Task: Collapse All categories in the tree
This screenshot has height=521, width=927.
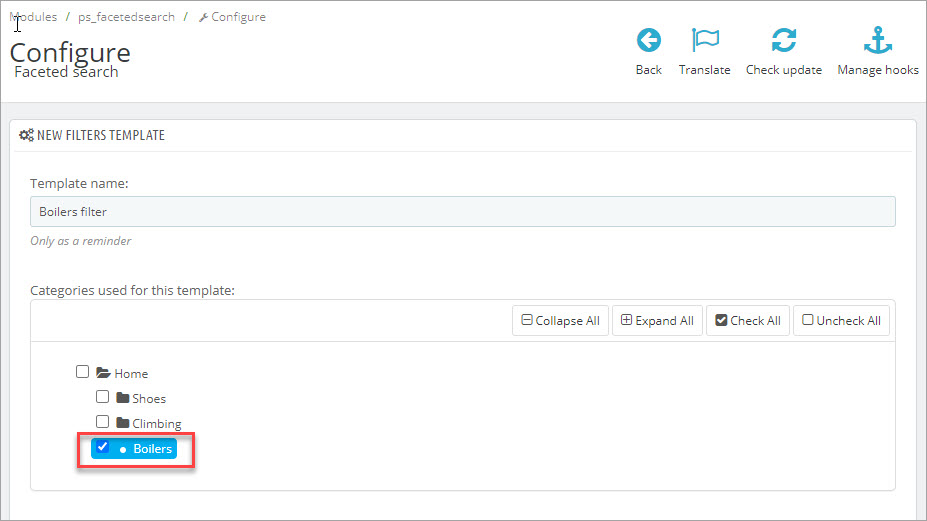Action: click(560, 321)
